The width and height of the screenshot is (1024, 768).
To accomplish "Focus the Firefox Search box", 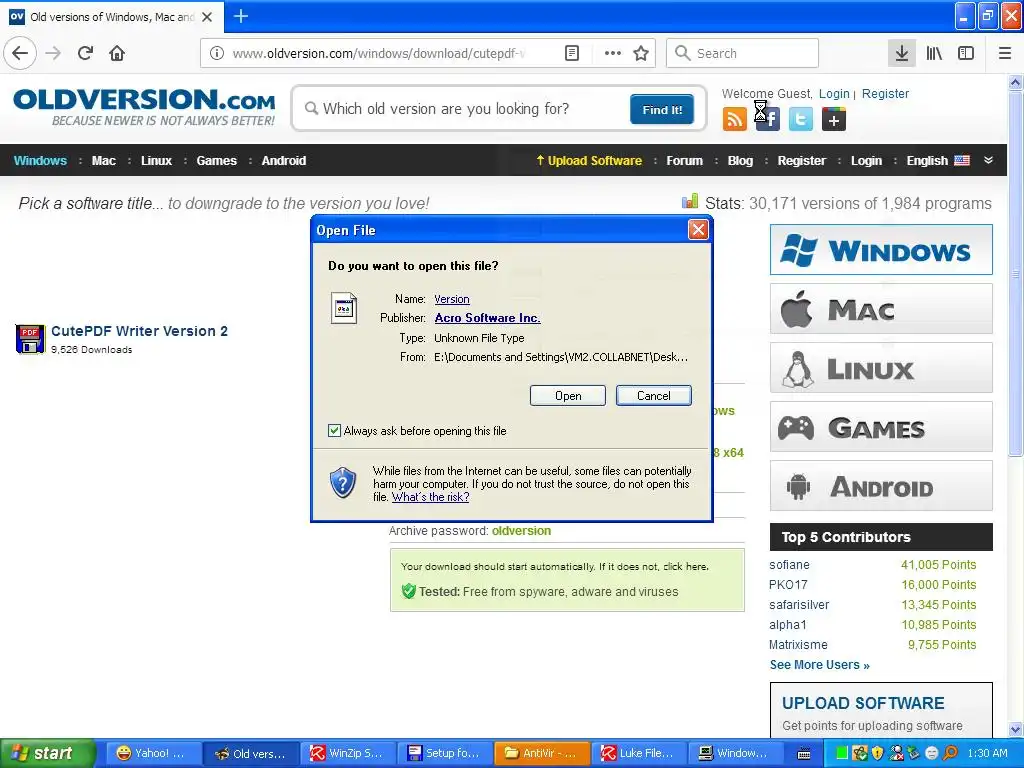I will click(x=743, y=53).
